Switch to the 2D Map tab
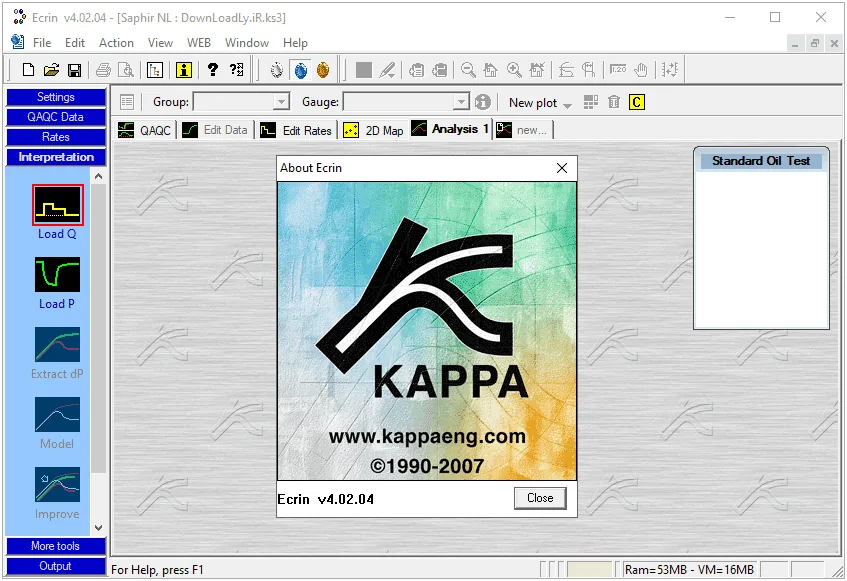Image resolution: width=847 pixels, height=581 pixels. [373, 130]
